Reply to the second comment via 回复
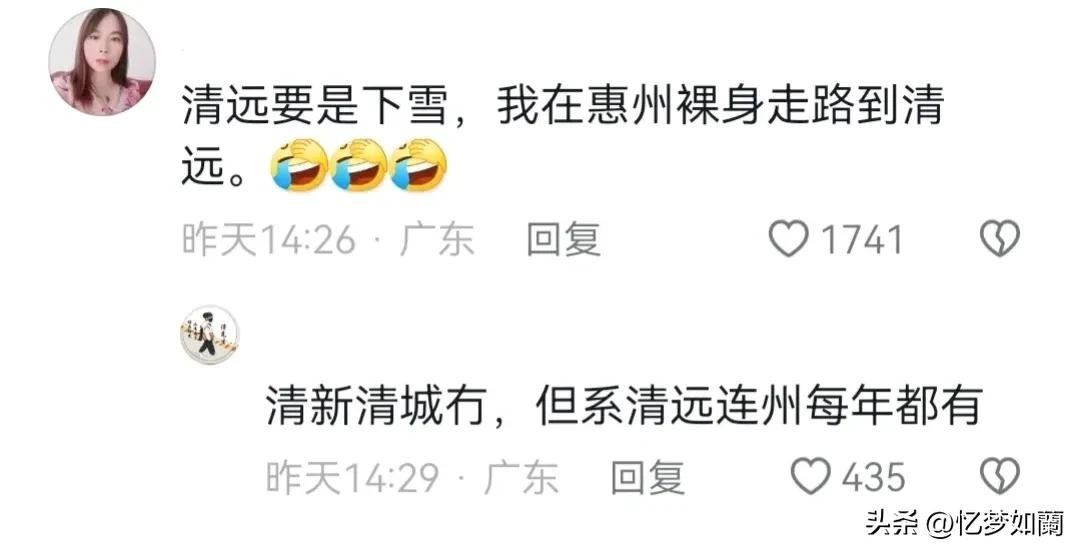 pos(647,477)
